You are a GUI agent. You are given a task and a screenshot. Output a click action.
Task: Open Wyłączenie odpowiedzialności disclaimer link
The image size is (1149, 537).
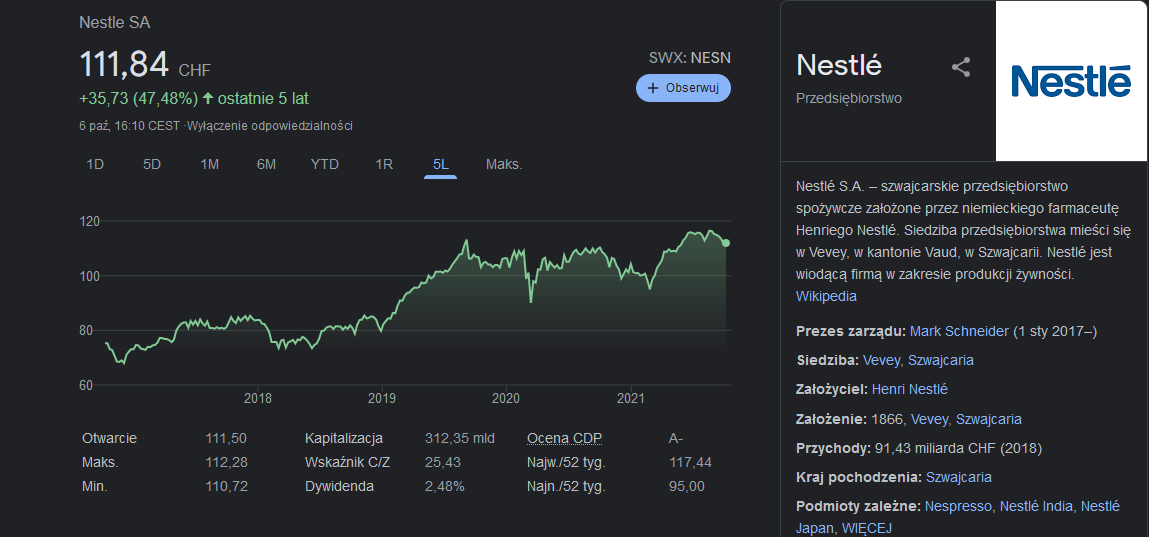click(270, 125)
